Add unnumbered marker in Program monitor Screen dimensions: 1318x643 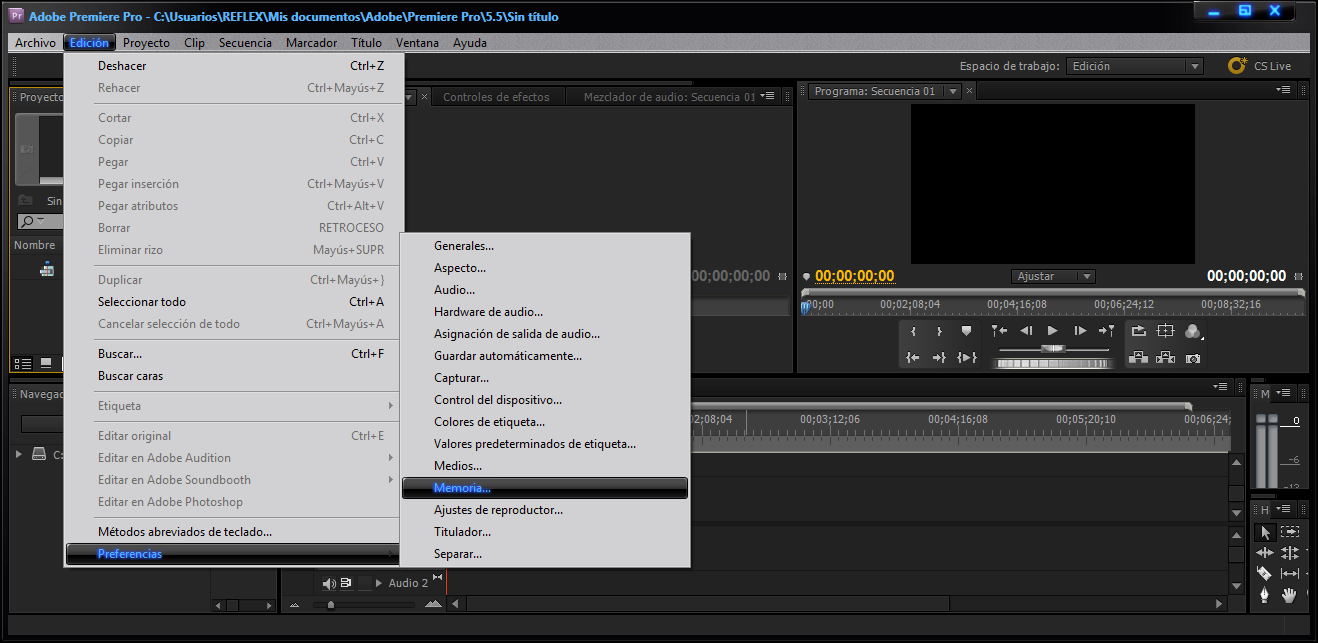coord(966,331)
